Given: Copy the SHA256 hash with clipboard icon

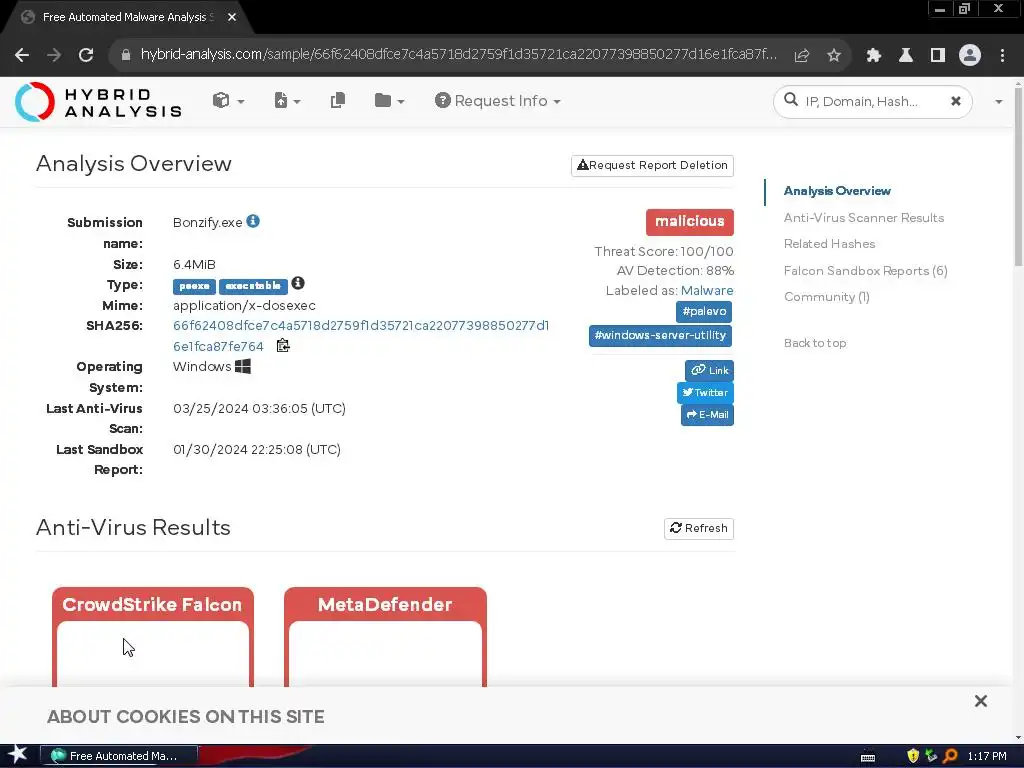Looking at the screenshot, I should [283, 346].
